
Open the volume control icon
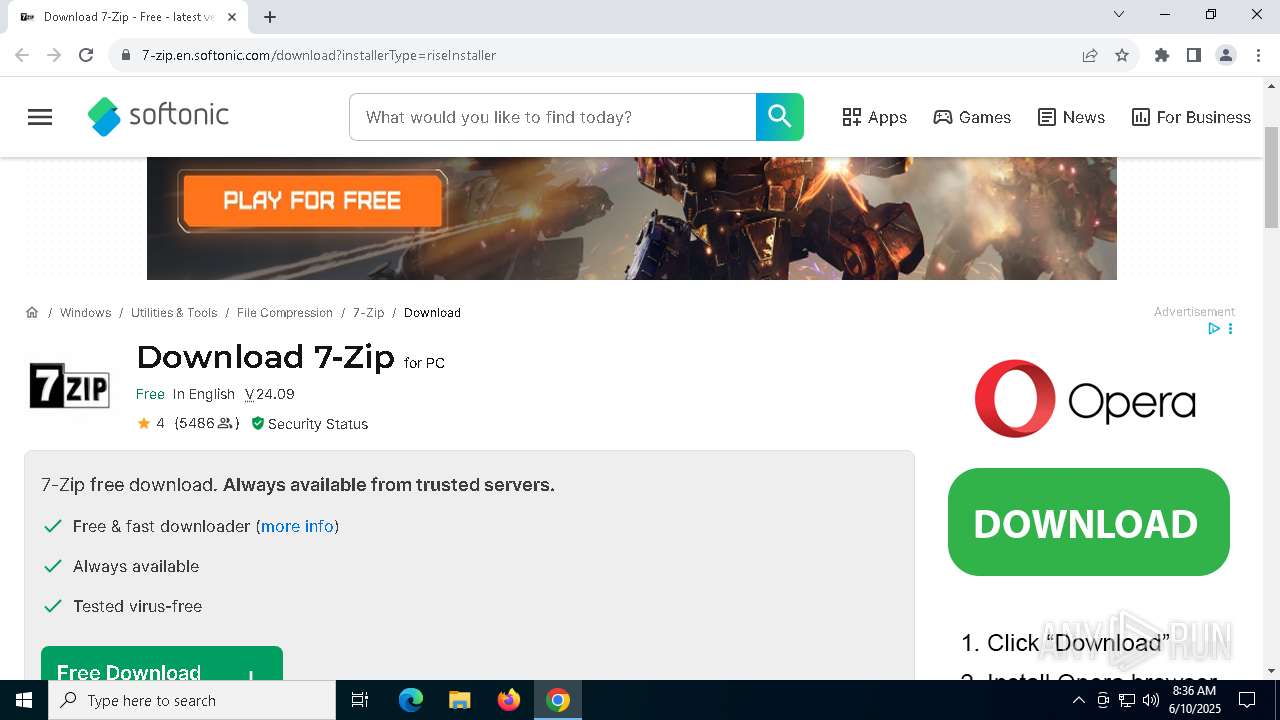[x=1150, y=700]
